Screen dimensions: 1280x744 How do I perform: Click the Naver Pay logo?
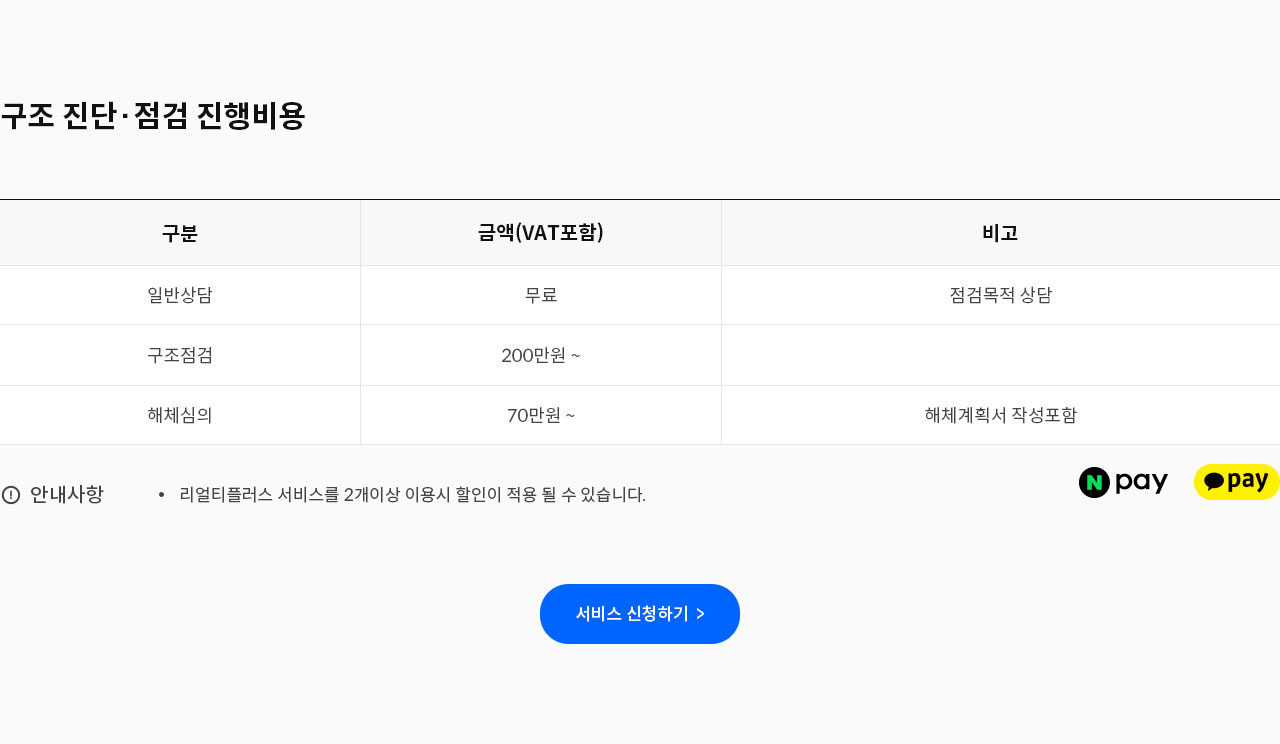point(1123,482)
